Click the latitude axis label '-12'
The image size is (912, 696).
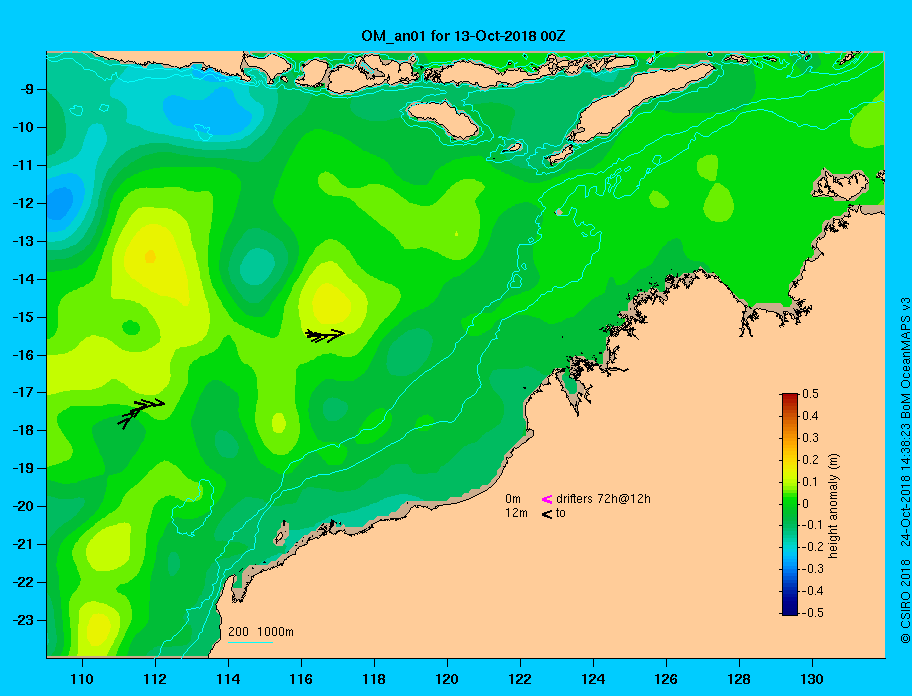[x=24, y=204]
